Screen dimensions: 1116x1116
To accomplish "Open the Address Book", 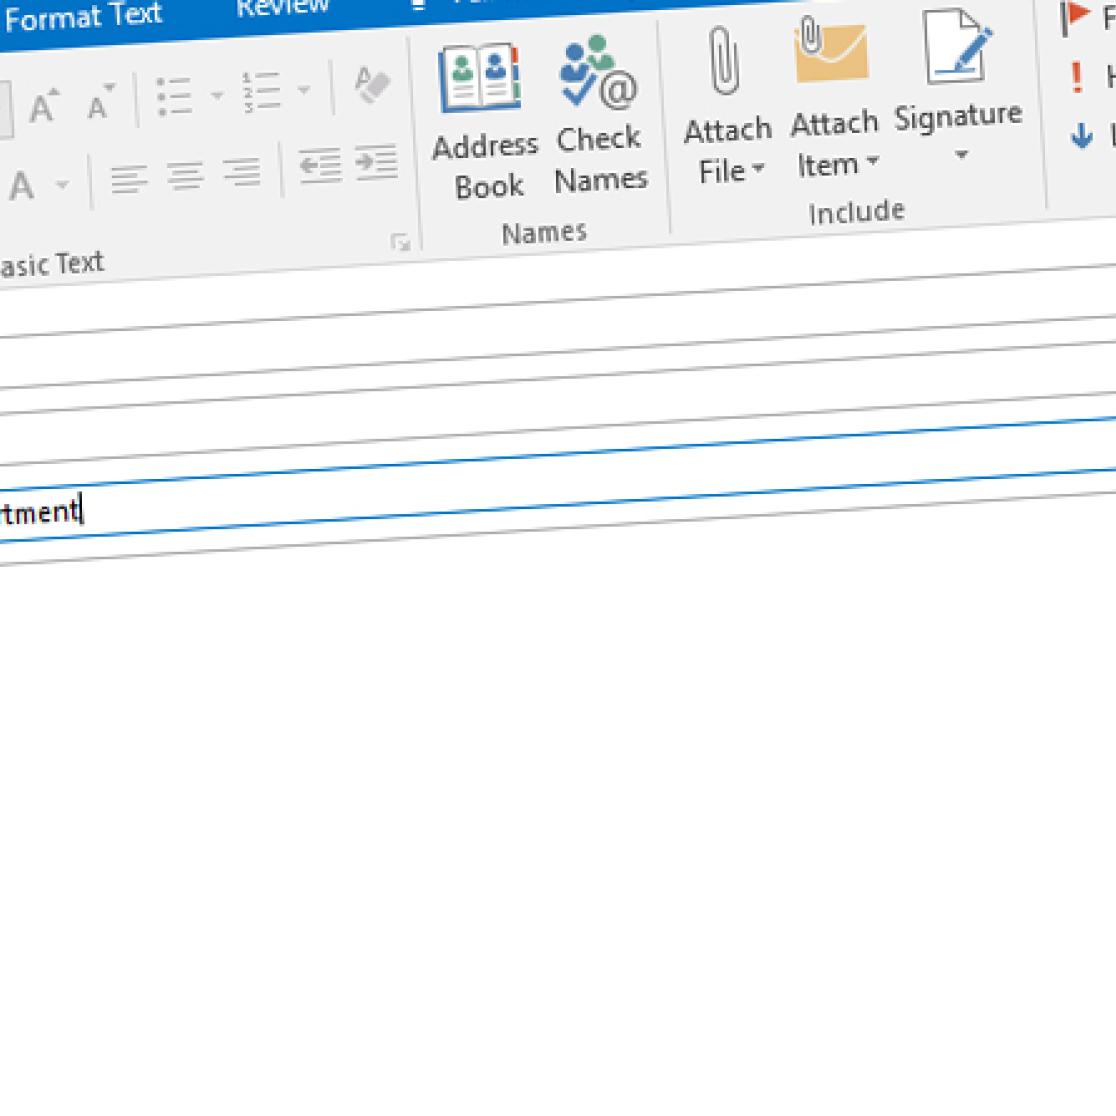I will pos(485,122).
